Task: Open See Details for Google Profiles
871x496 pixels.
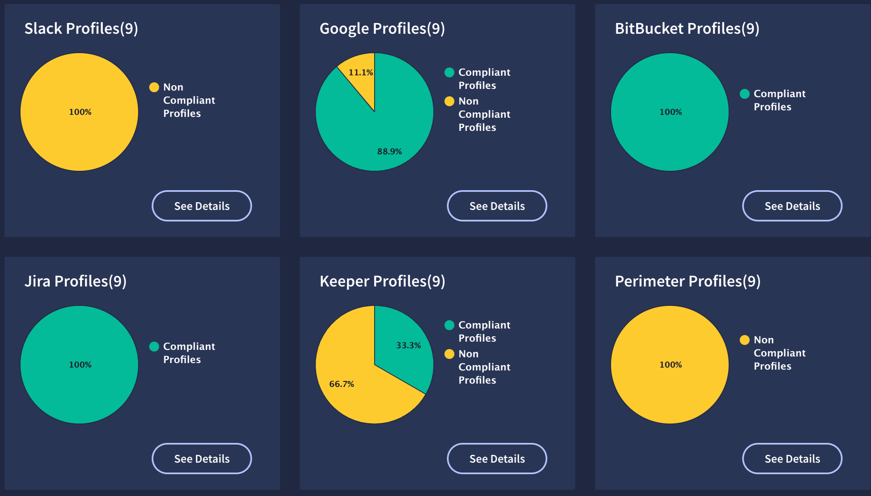Action: [x=497, y=206]
